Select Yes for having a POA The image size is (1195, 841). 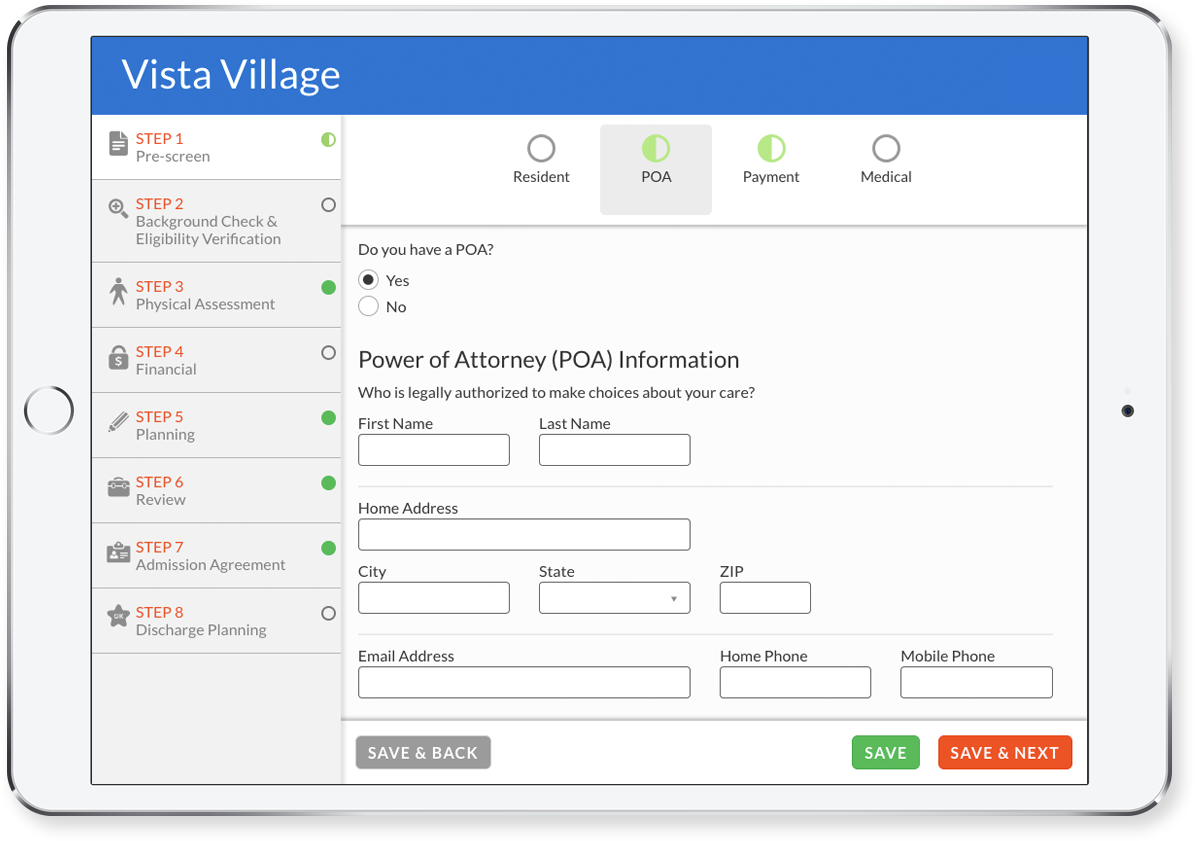tap(369, 280)
